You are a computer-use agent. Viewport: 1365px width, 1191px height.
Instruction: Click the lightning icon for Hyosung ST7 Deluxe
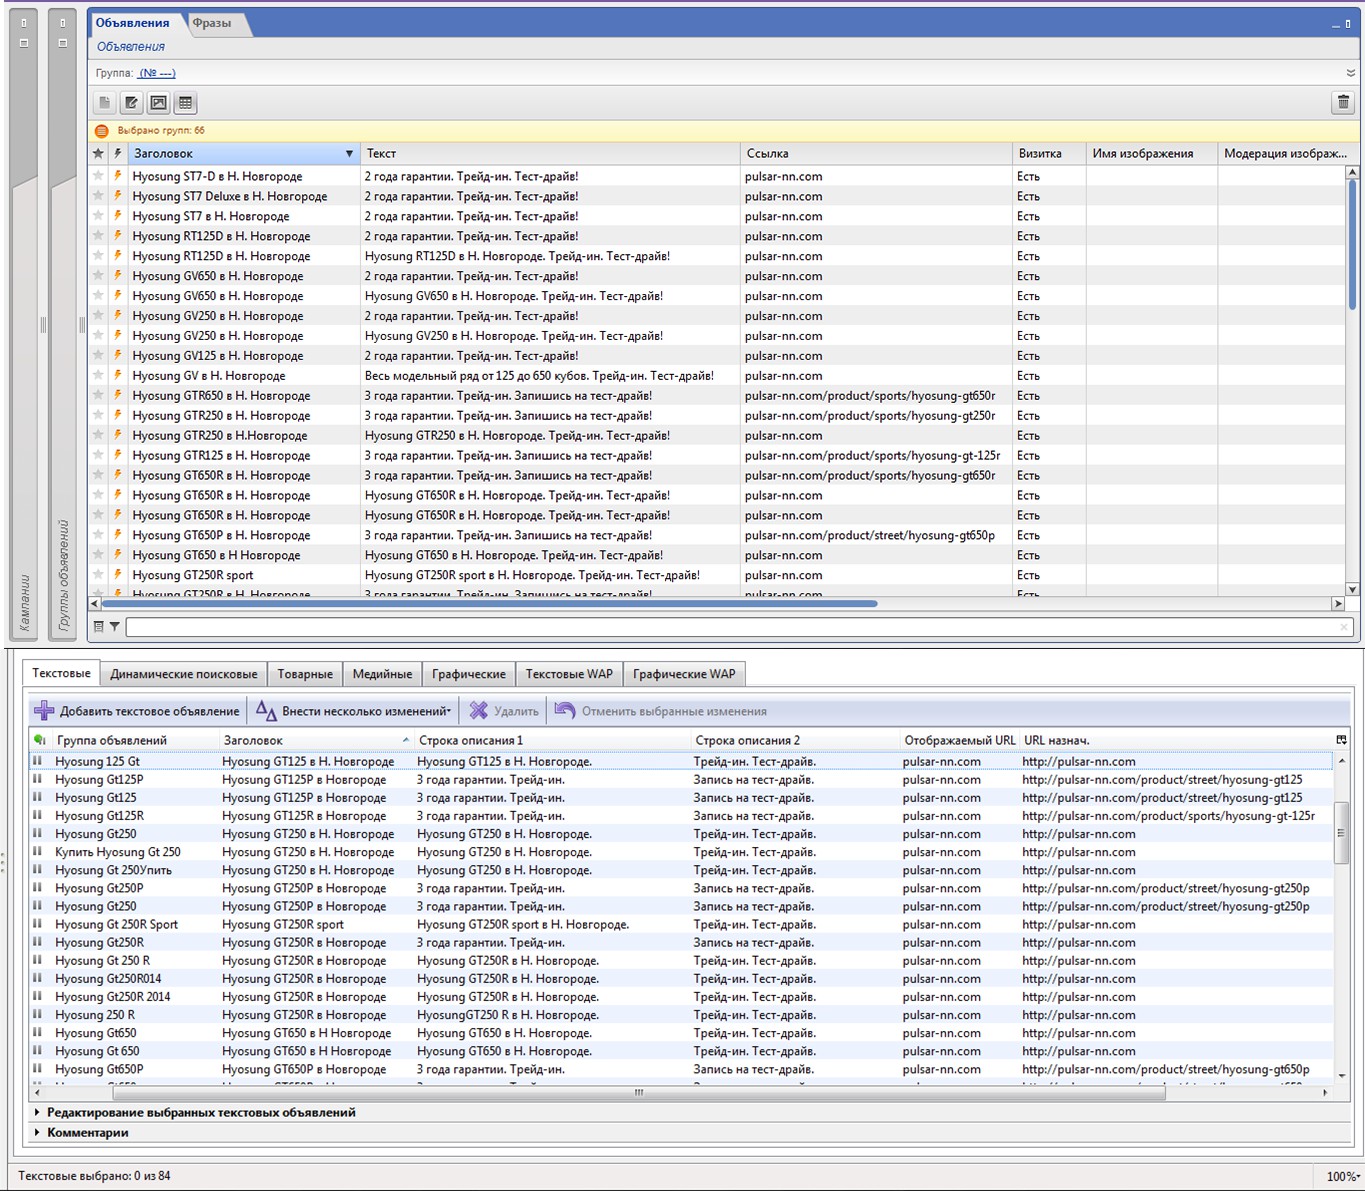[x=118, y=196]
